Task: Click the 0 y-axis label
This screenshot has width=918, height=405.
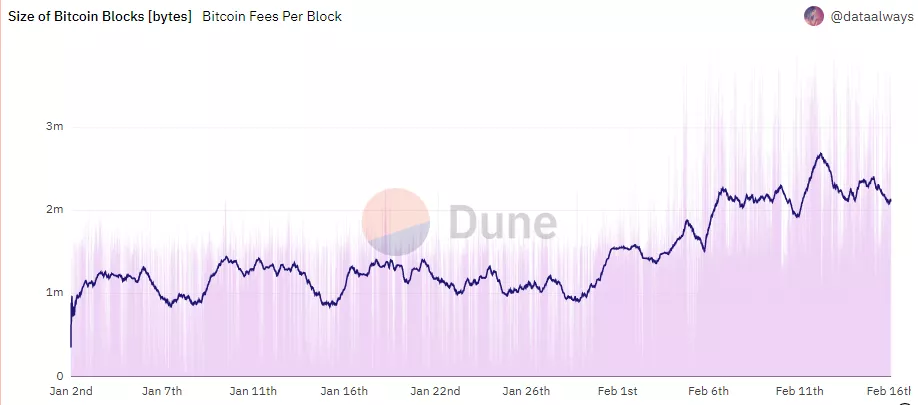Action: click(x=60, y=375)
